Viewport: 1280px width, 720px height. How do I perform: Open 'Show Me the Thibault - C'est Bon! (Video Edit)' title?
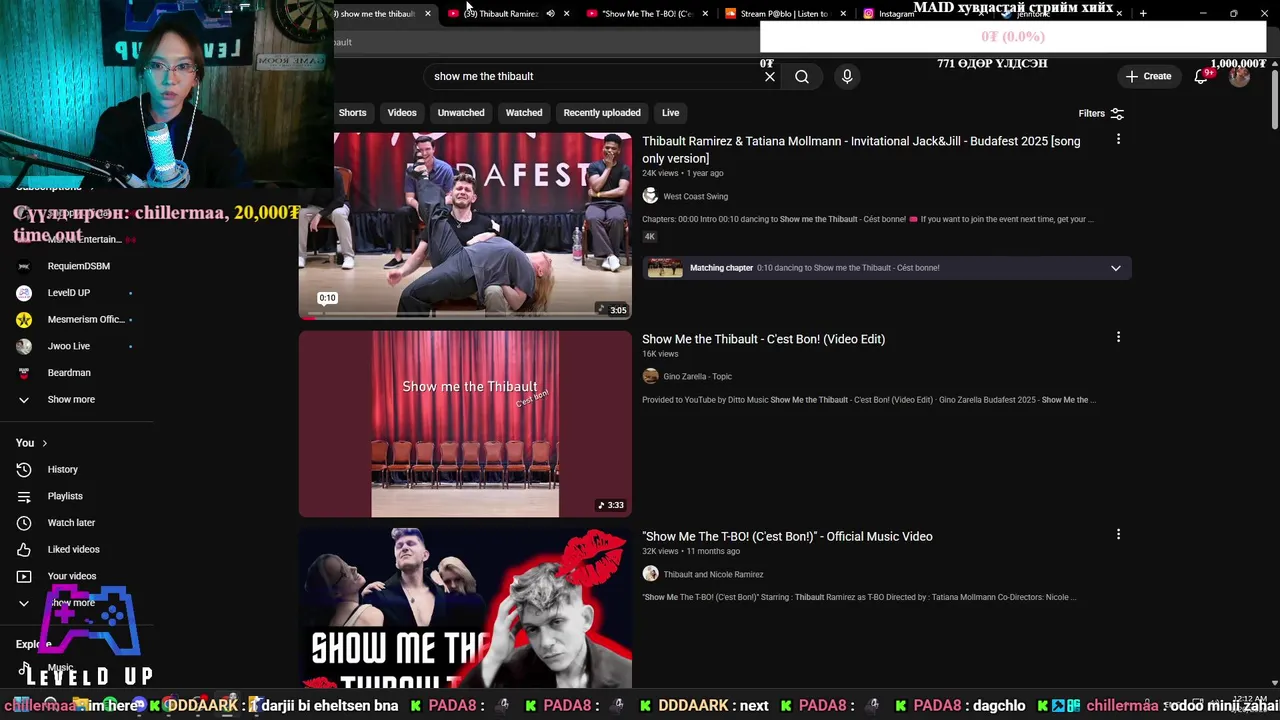click(763, 339)
